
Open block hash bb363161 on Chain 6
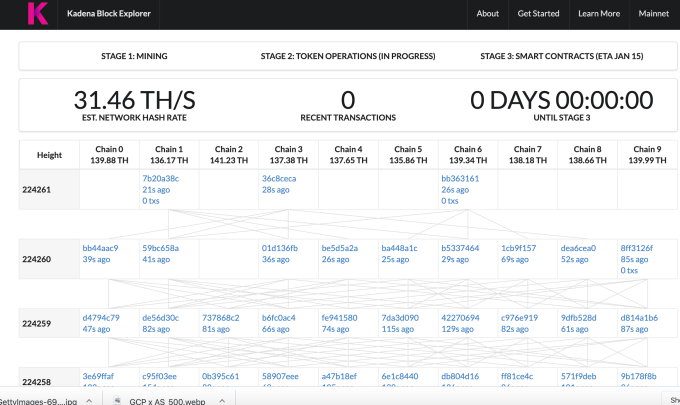tap(460, 178)
